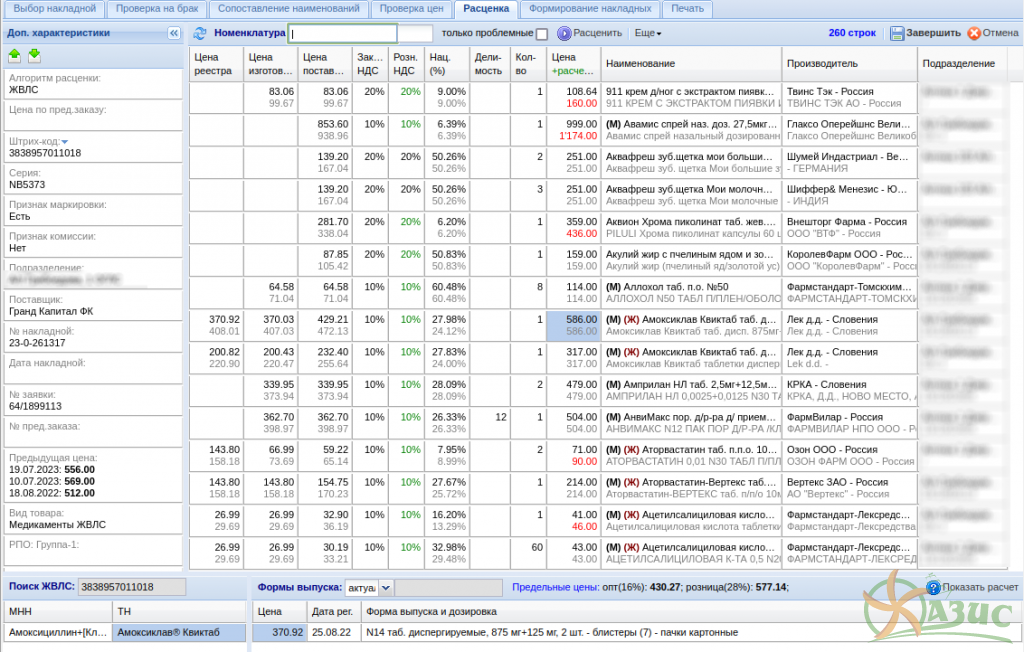Click the ЖВЛС price cell 370.92
Viewport: 1024px width, 652px height.
[x=280, y=632]
